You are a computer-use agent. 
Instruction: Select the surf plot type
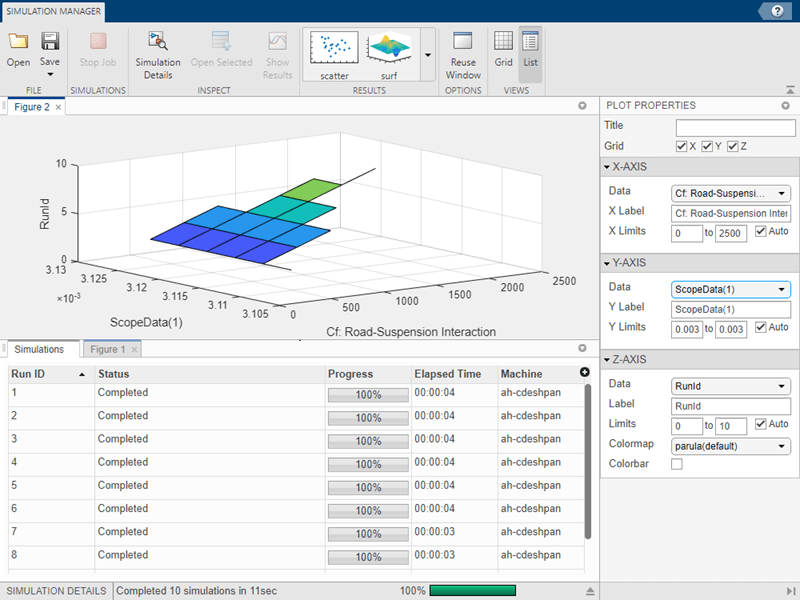[x=388, y=54]
